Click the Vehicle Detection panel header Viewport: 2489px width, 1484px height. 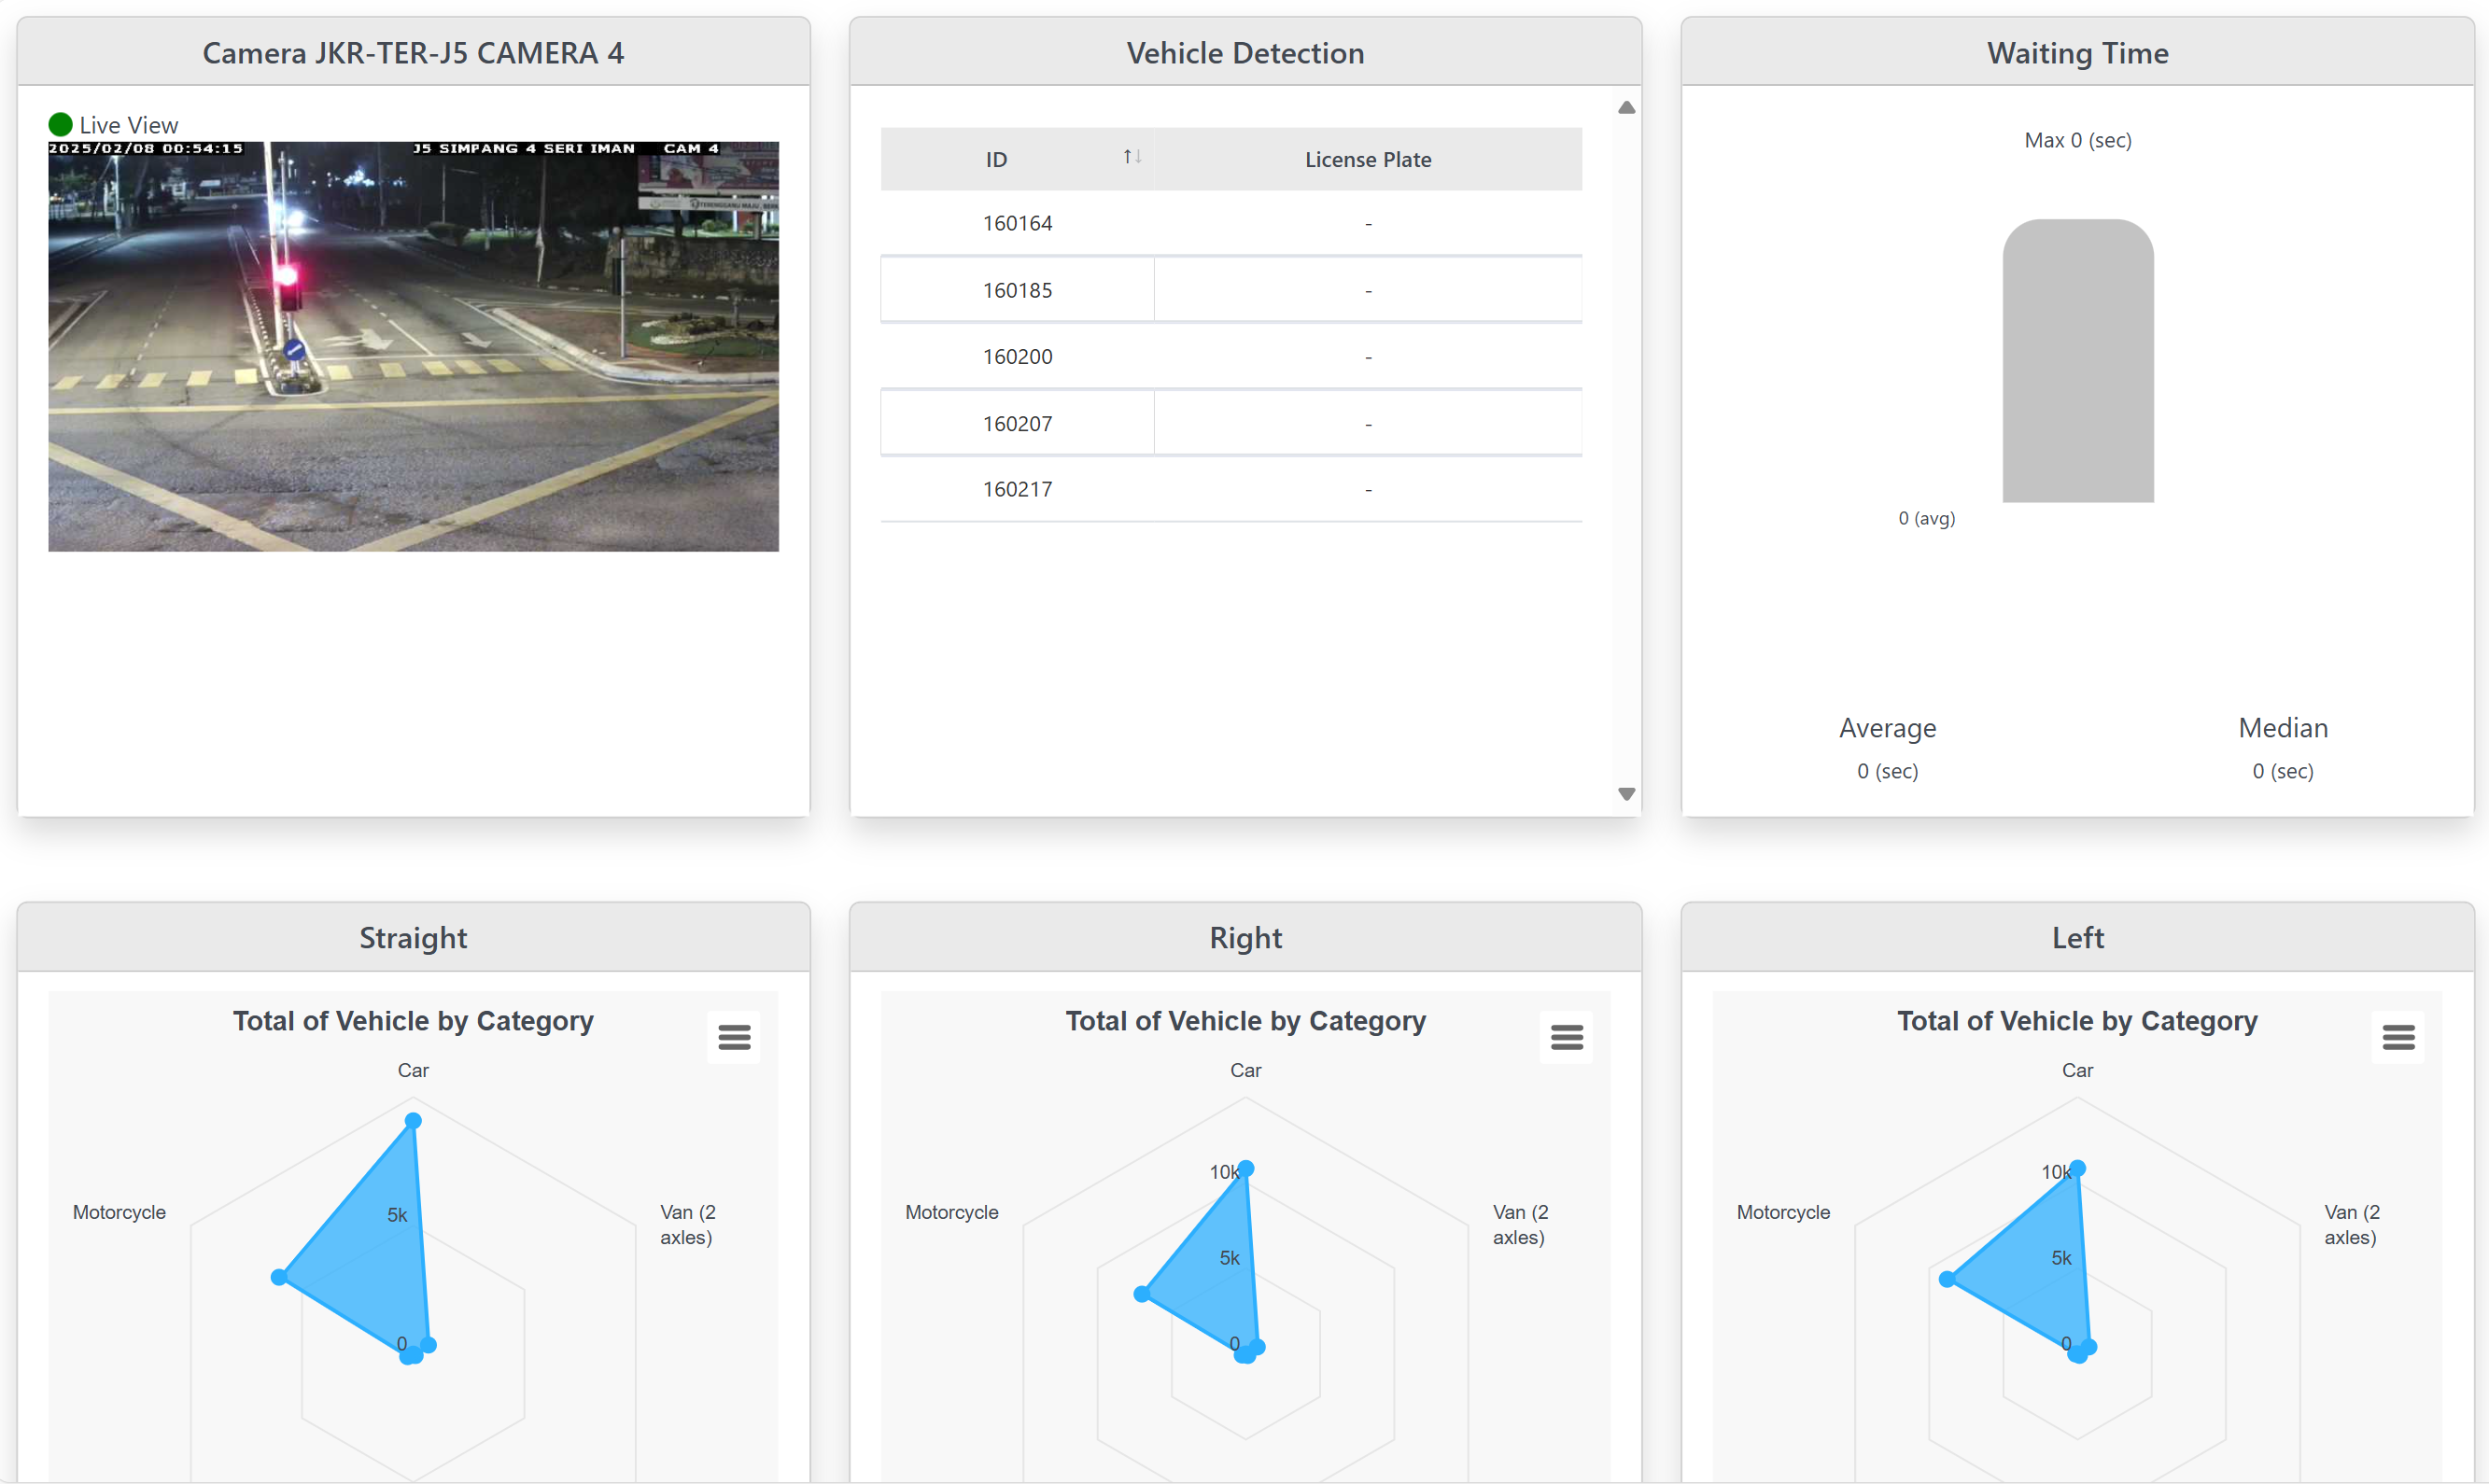[1245, 52]
